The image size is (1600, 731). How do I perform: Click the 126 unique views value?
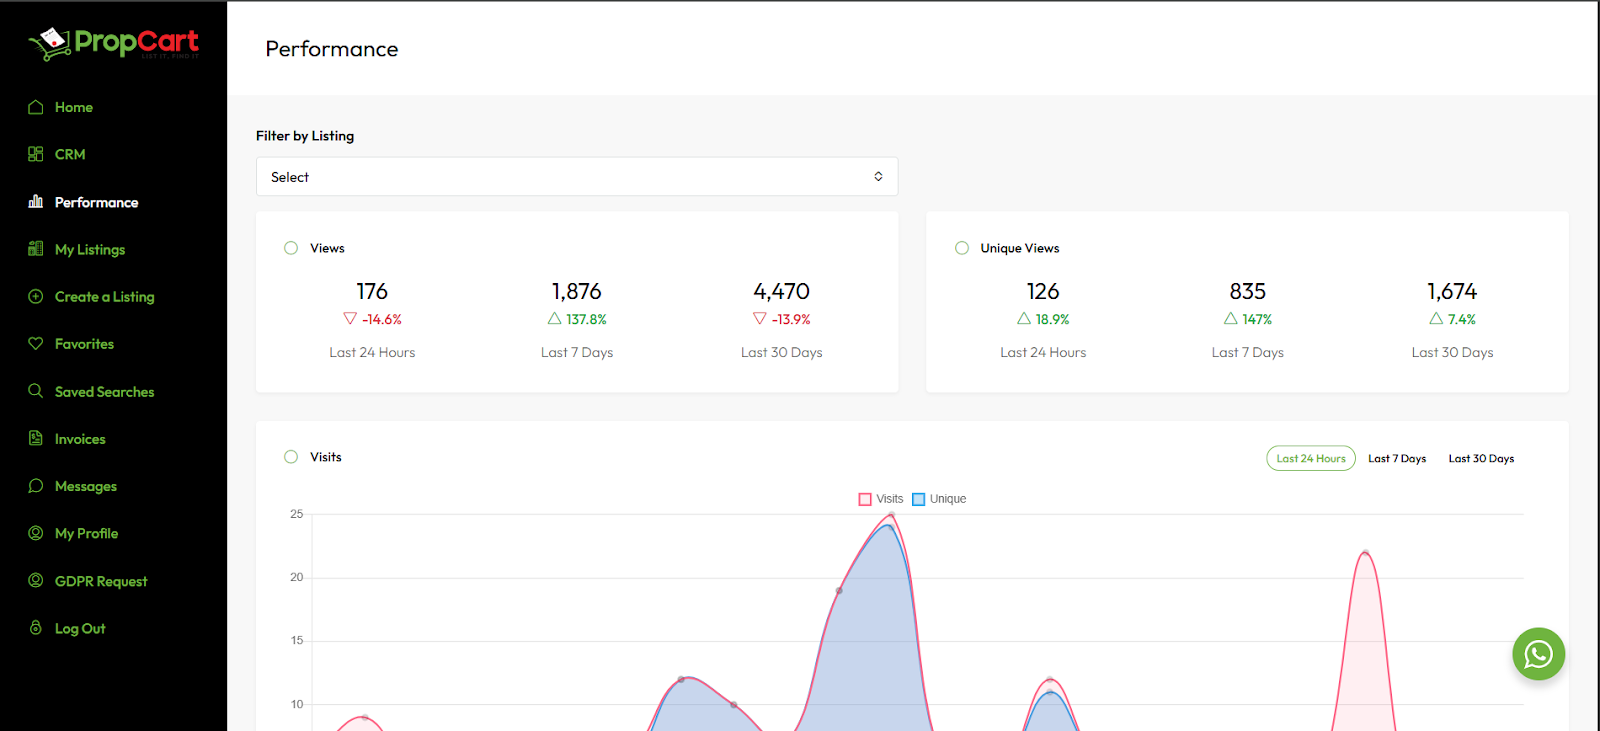(1043, 291)
